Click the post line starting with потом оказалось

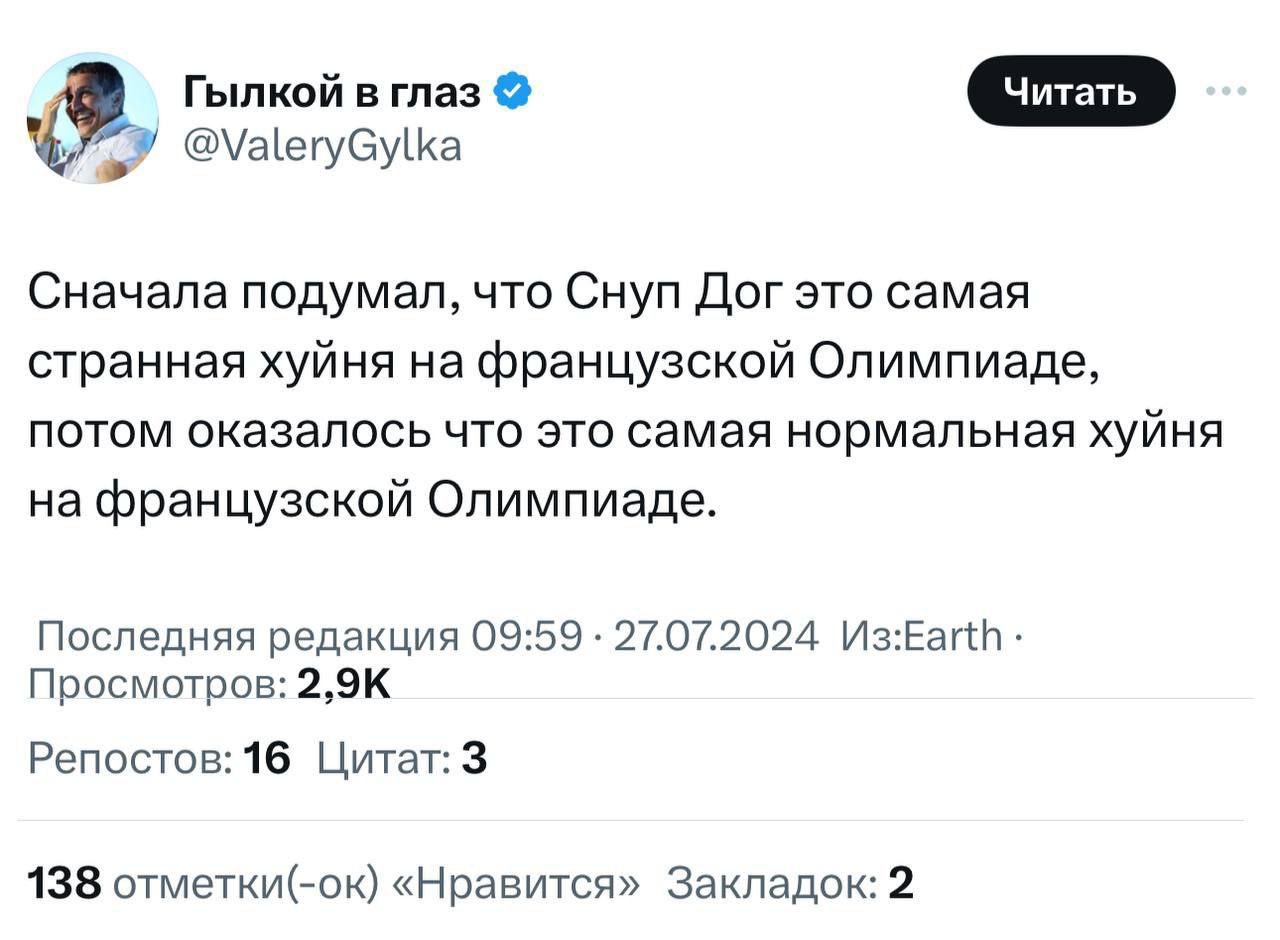coord(626,431)
